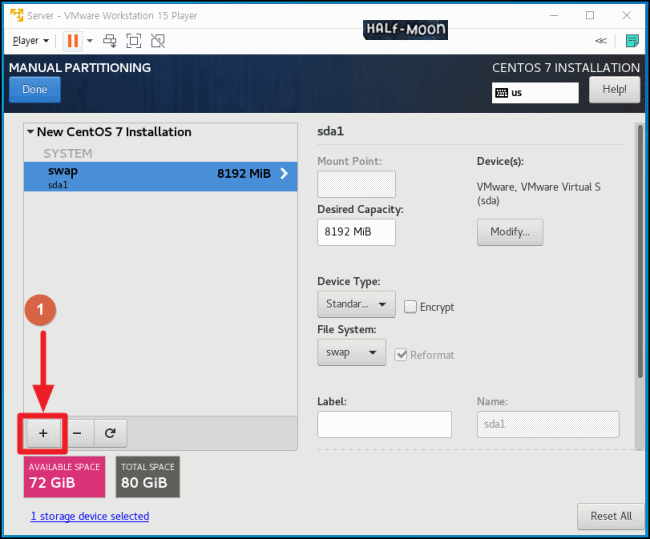The image size is (650, 539).
Task: Open the green notes icon in the VMware toolbar
Action: click(632, 41)
